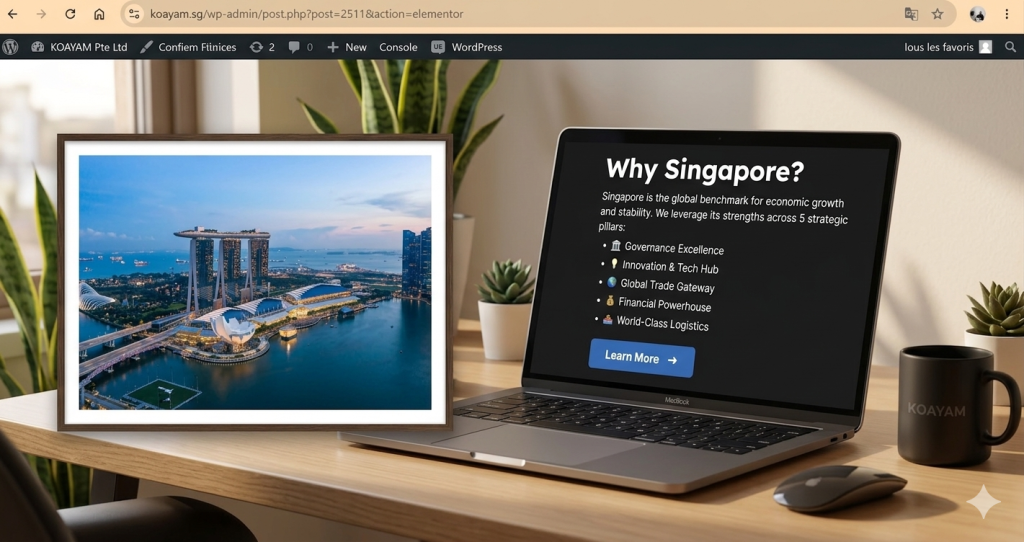1024x542 pixels.
Task: Open the browser three-dot menu
Action: [x=1006, y=14]
